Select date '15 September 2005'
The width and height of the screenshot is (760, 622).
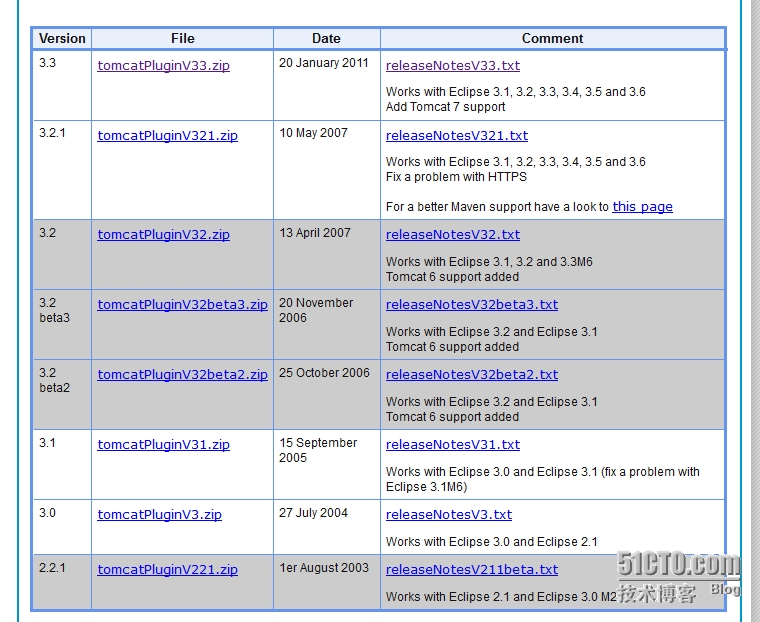[x=318, y=450]
